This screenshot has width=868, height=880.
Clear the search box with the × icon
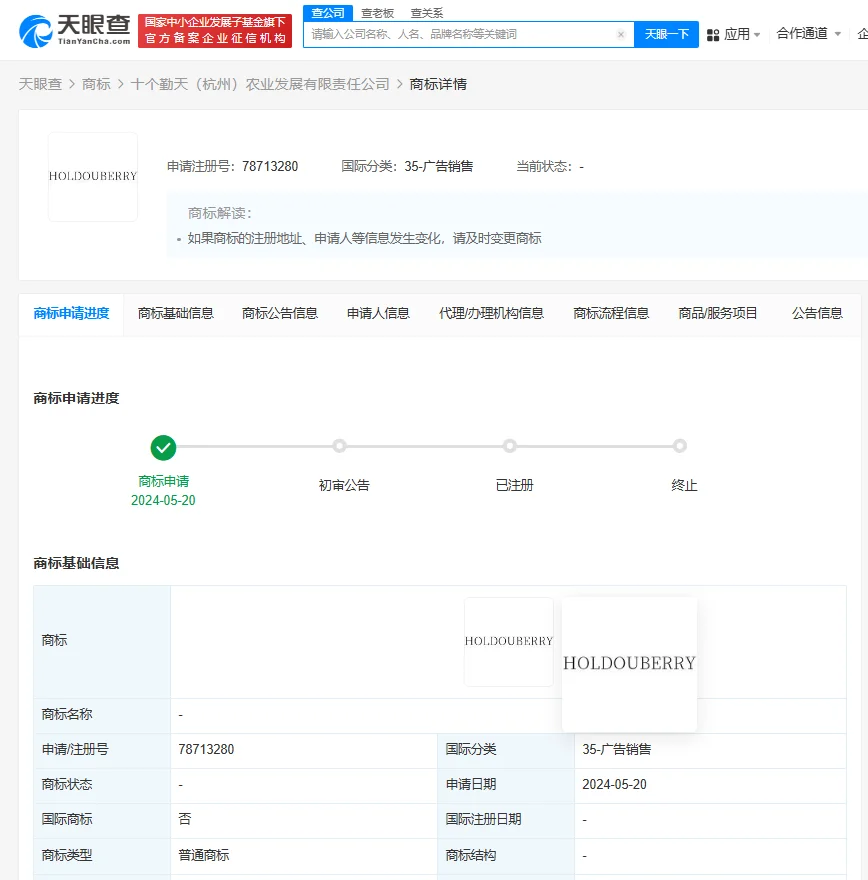(x=620, y=33)
